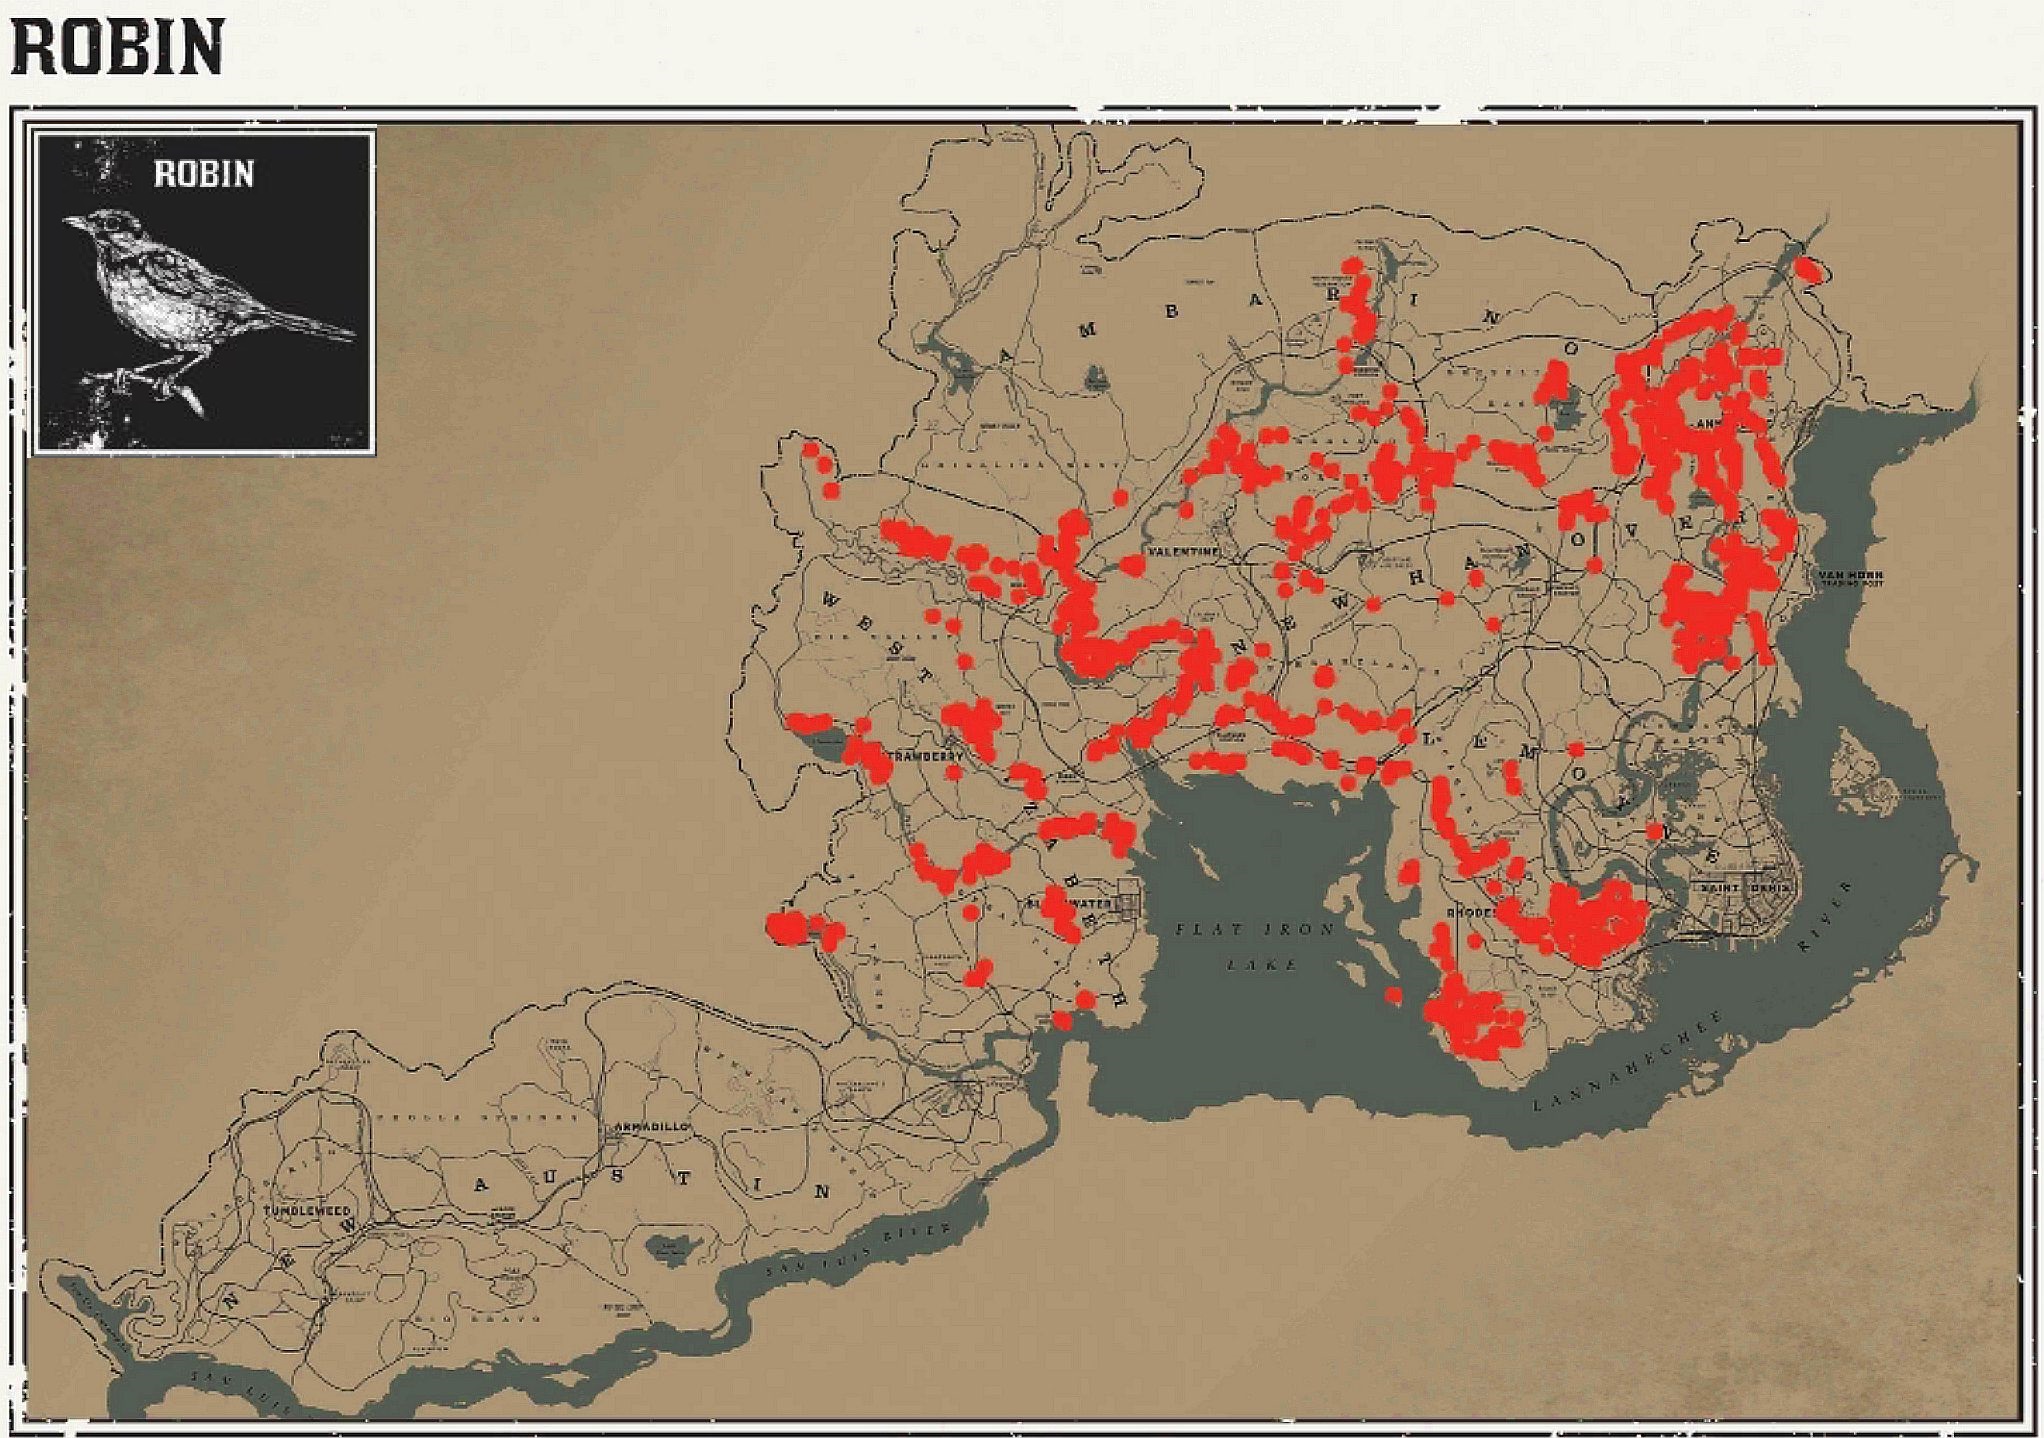Screen dimensions: 2044x1438
Task: Click the isolated red marker in the northeast corner
Action: [1807, 269]
